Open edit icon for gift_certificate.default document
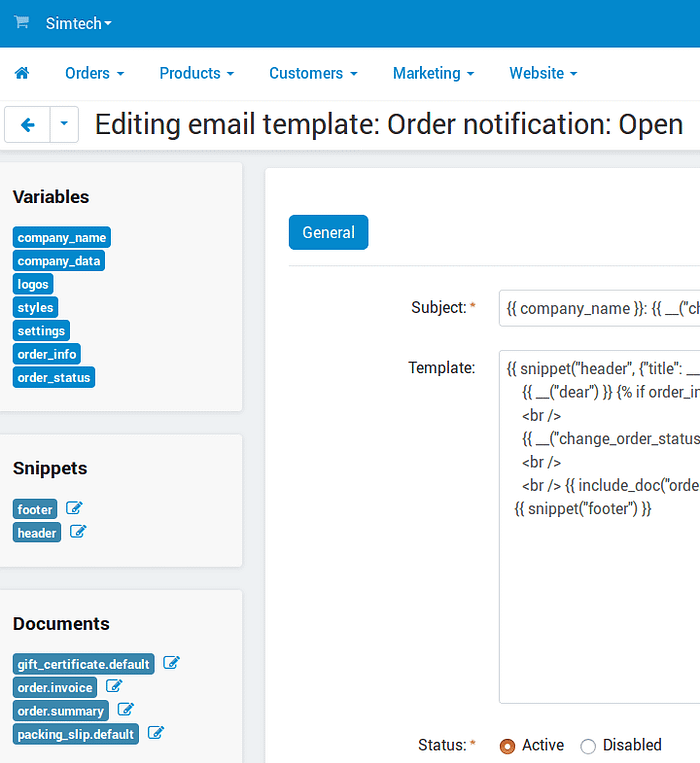This screenshot has width=700, height=763. [171, 663]
